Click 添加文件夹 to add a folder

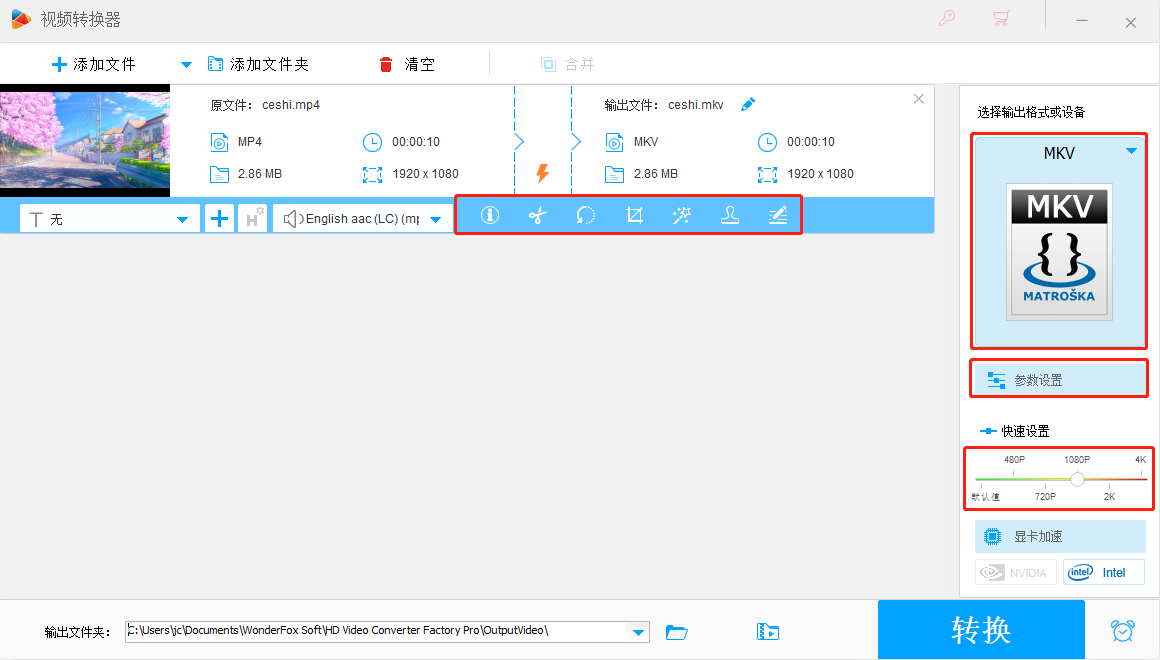point(258,64)
